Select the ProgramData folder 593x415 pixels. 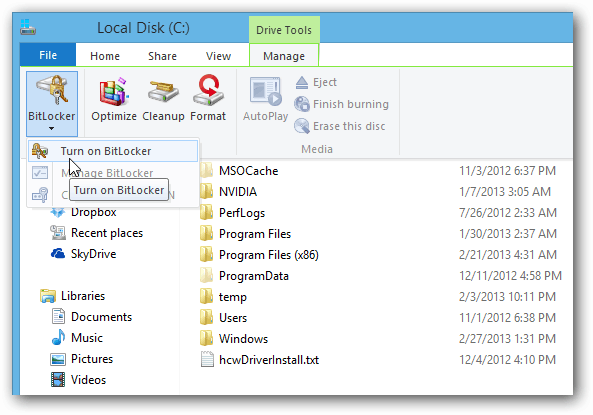[253, 276]
